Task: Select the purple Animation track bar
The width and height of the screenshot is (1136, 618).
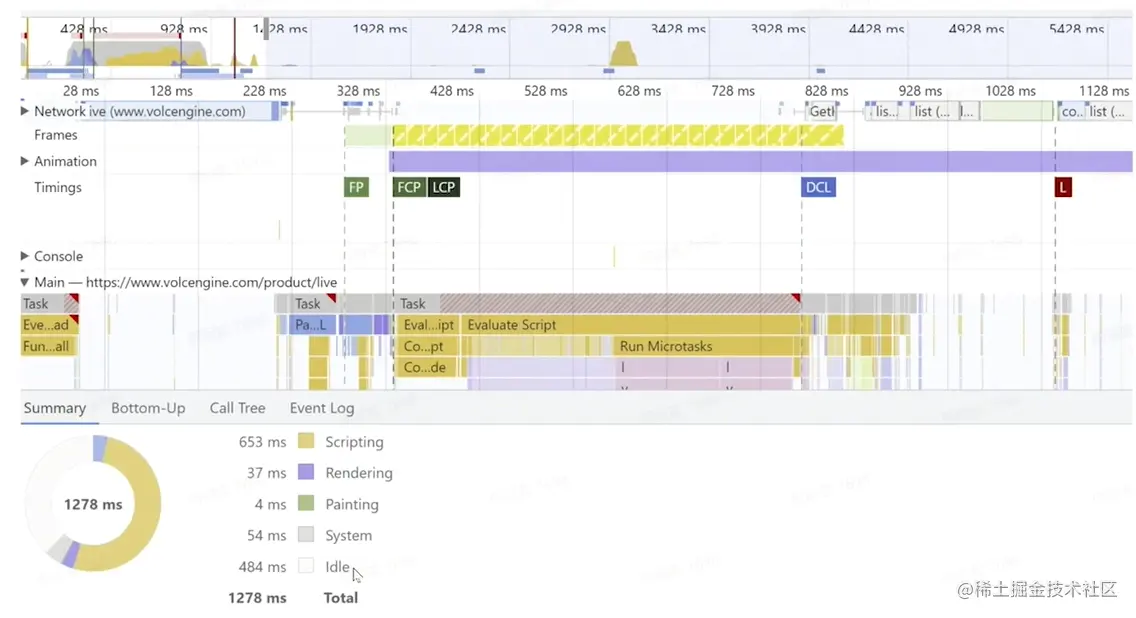Action: [761, 162]
